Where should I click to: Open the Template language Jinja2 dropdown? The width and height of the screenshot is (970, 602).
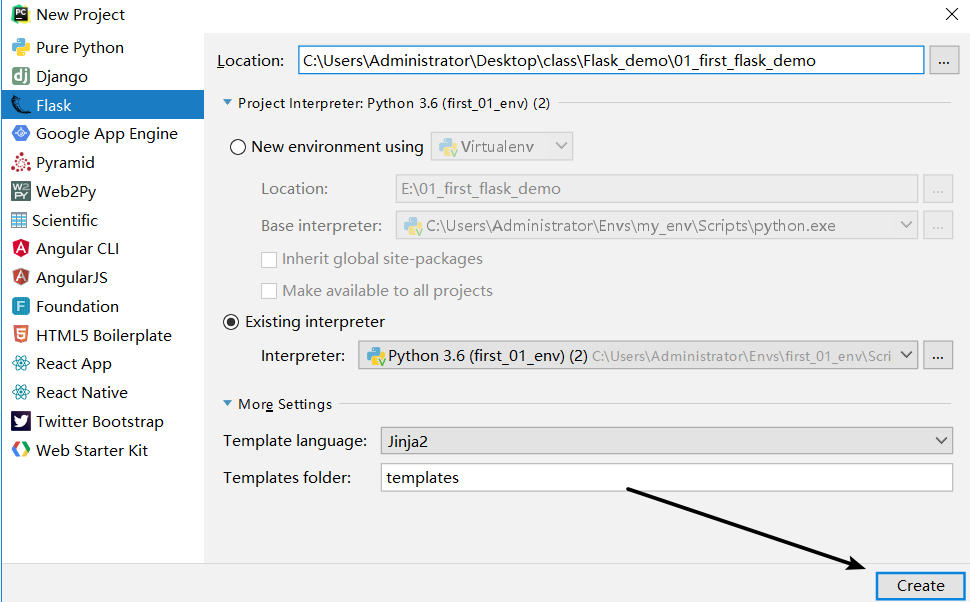click(666, 440)
